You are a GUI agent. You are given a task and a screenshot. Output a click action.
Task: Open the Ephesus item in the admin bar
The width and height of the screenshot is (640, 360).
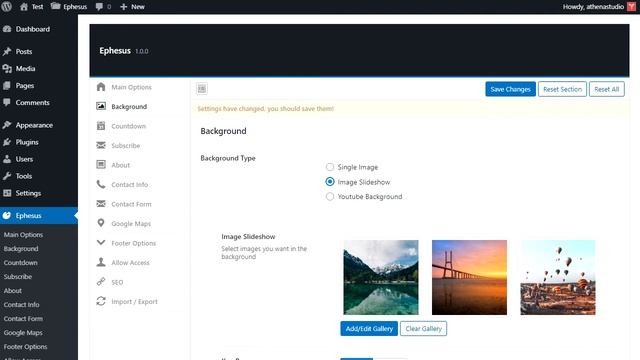pyautogui.click(x=69, y=7)
